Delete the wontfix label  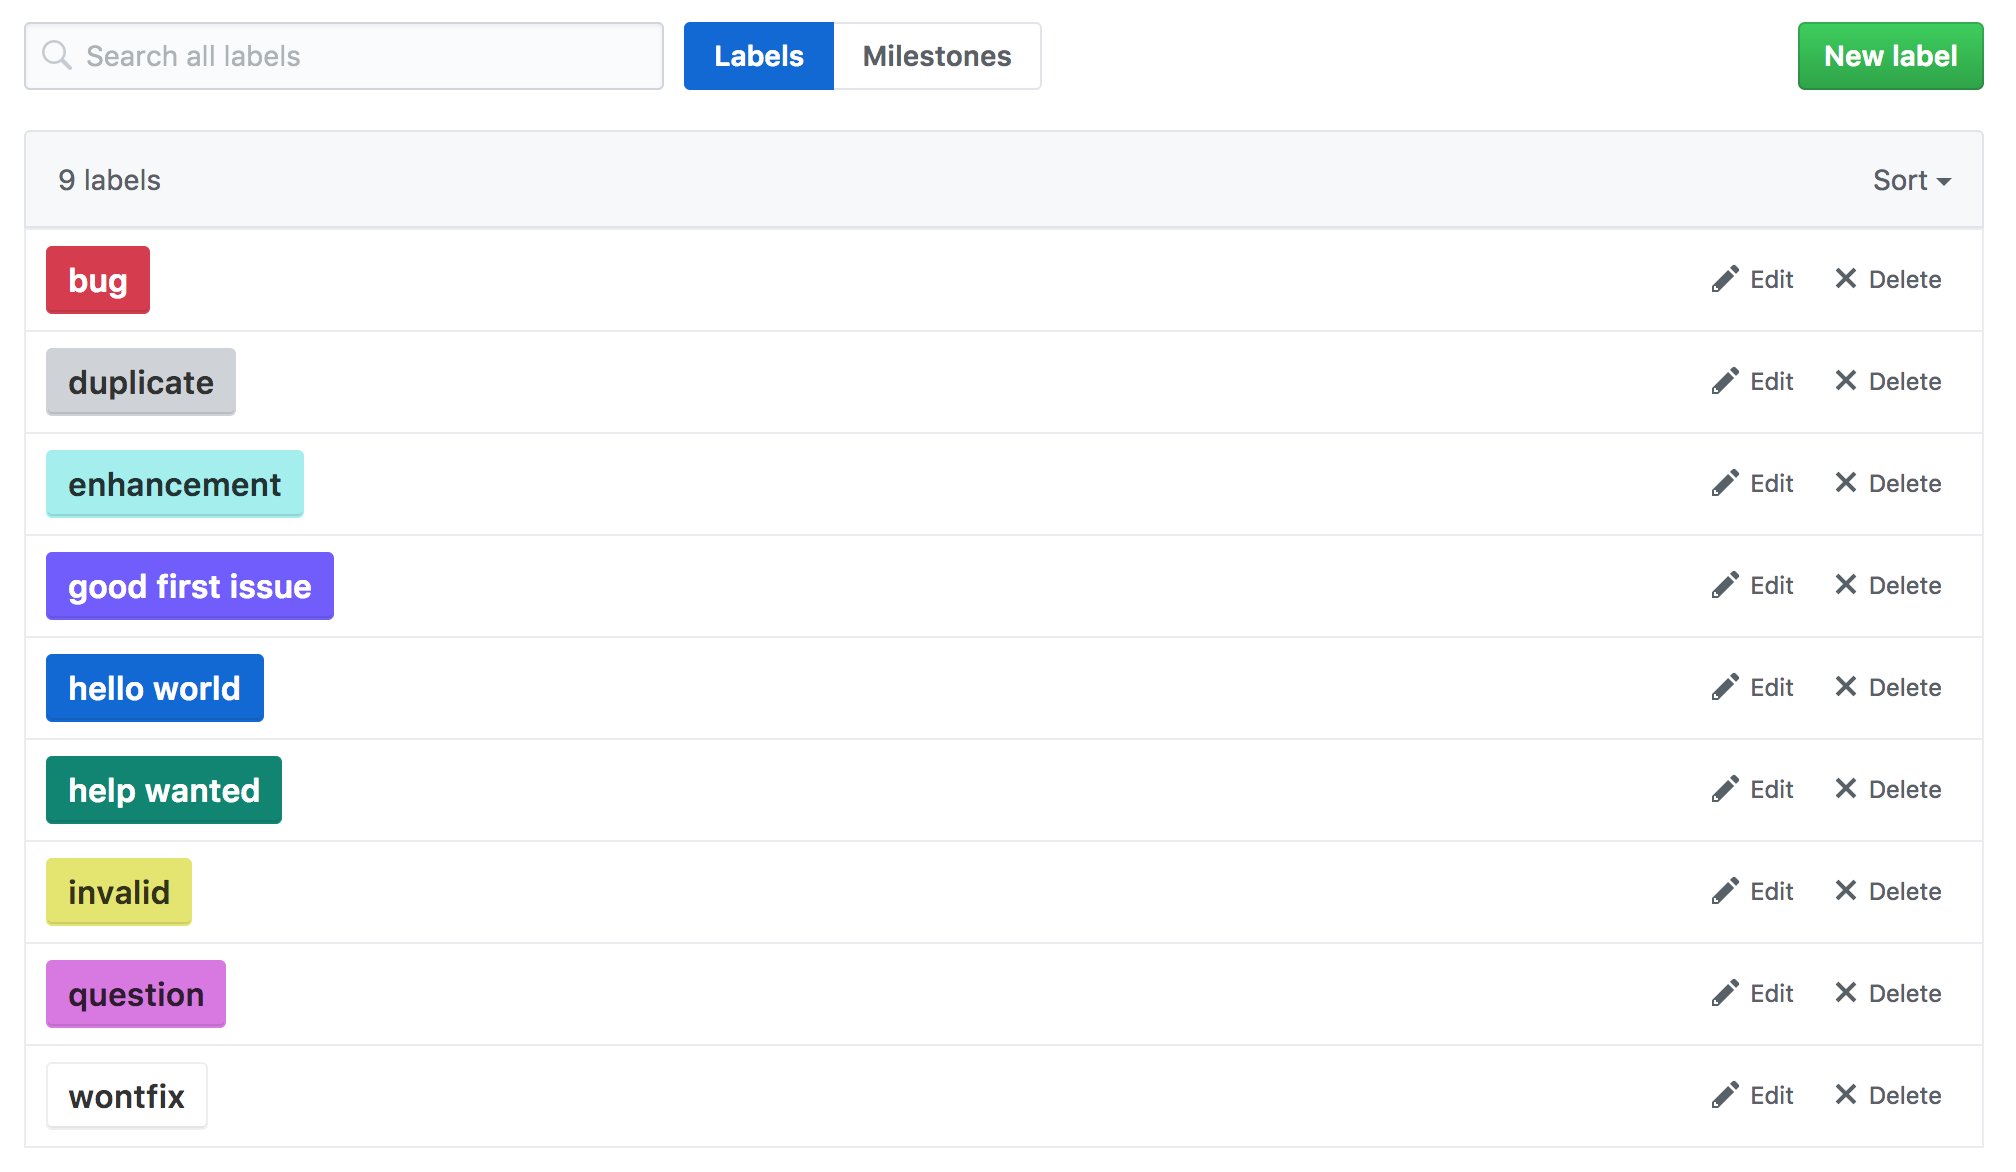coord(1887,1095)
